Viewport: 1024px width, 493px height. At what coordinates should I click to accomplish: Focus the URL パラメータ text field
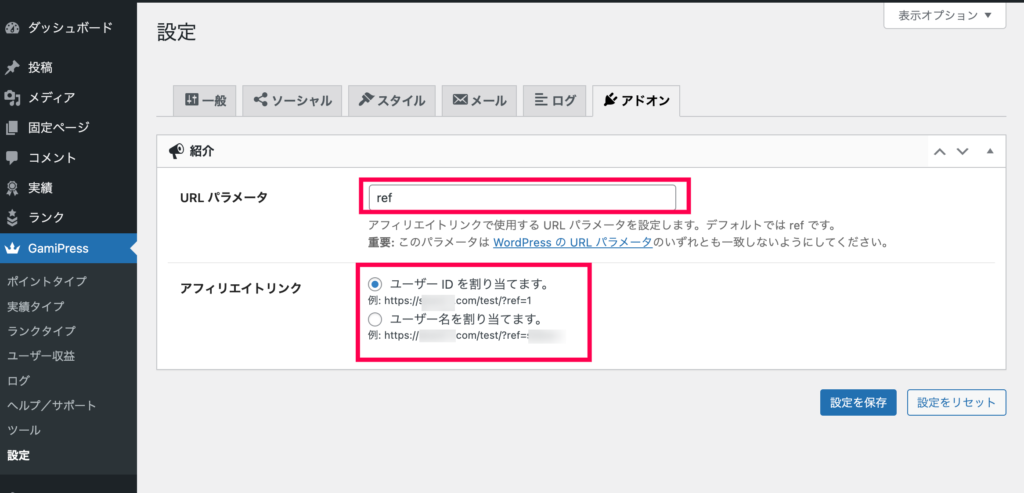[x=522, y=197]
